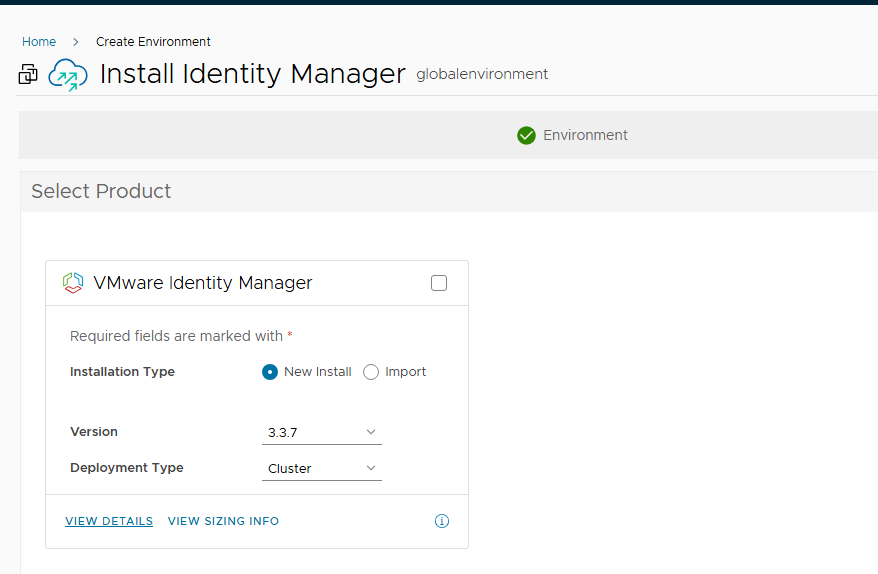
Task: Click the stacked windows icon beside the cloud
Action: (28, 74)
